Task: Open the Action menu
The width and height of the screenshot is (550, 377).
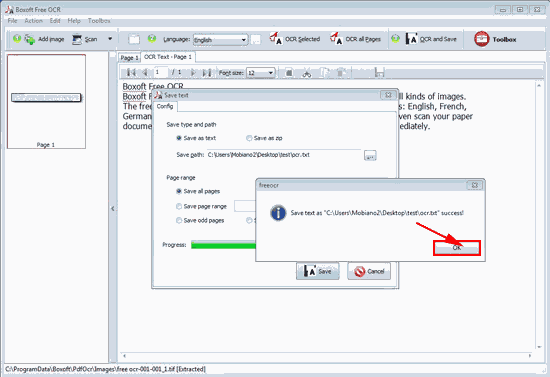Action: (33, 21)
